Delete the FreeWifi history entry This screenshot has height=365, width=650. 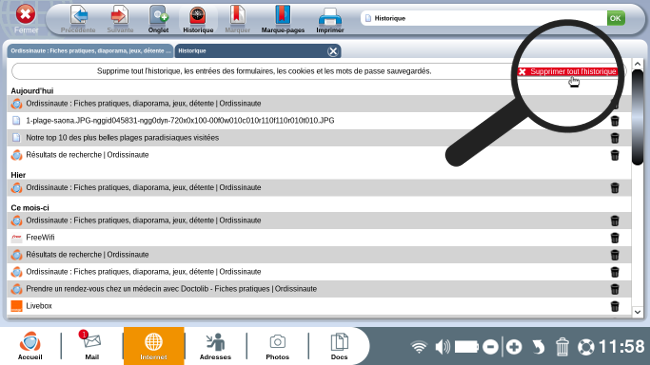click(615, 238)
